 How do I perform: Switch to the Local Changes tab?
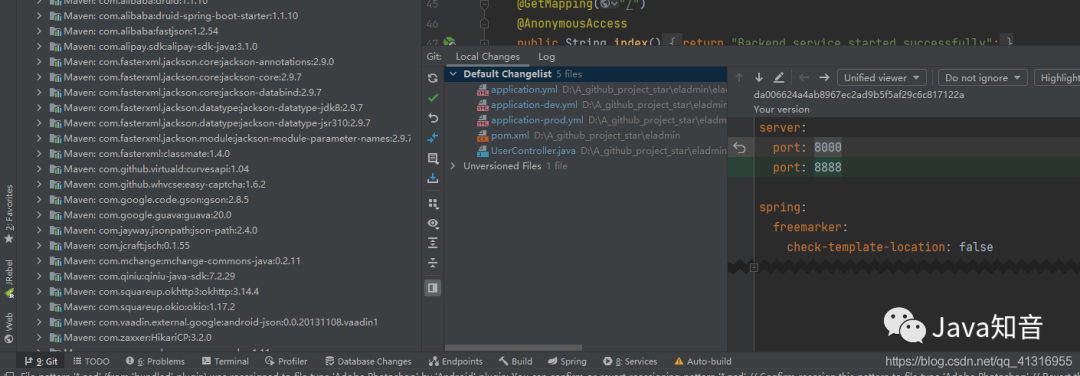pos(488,57)
